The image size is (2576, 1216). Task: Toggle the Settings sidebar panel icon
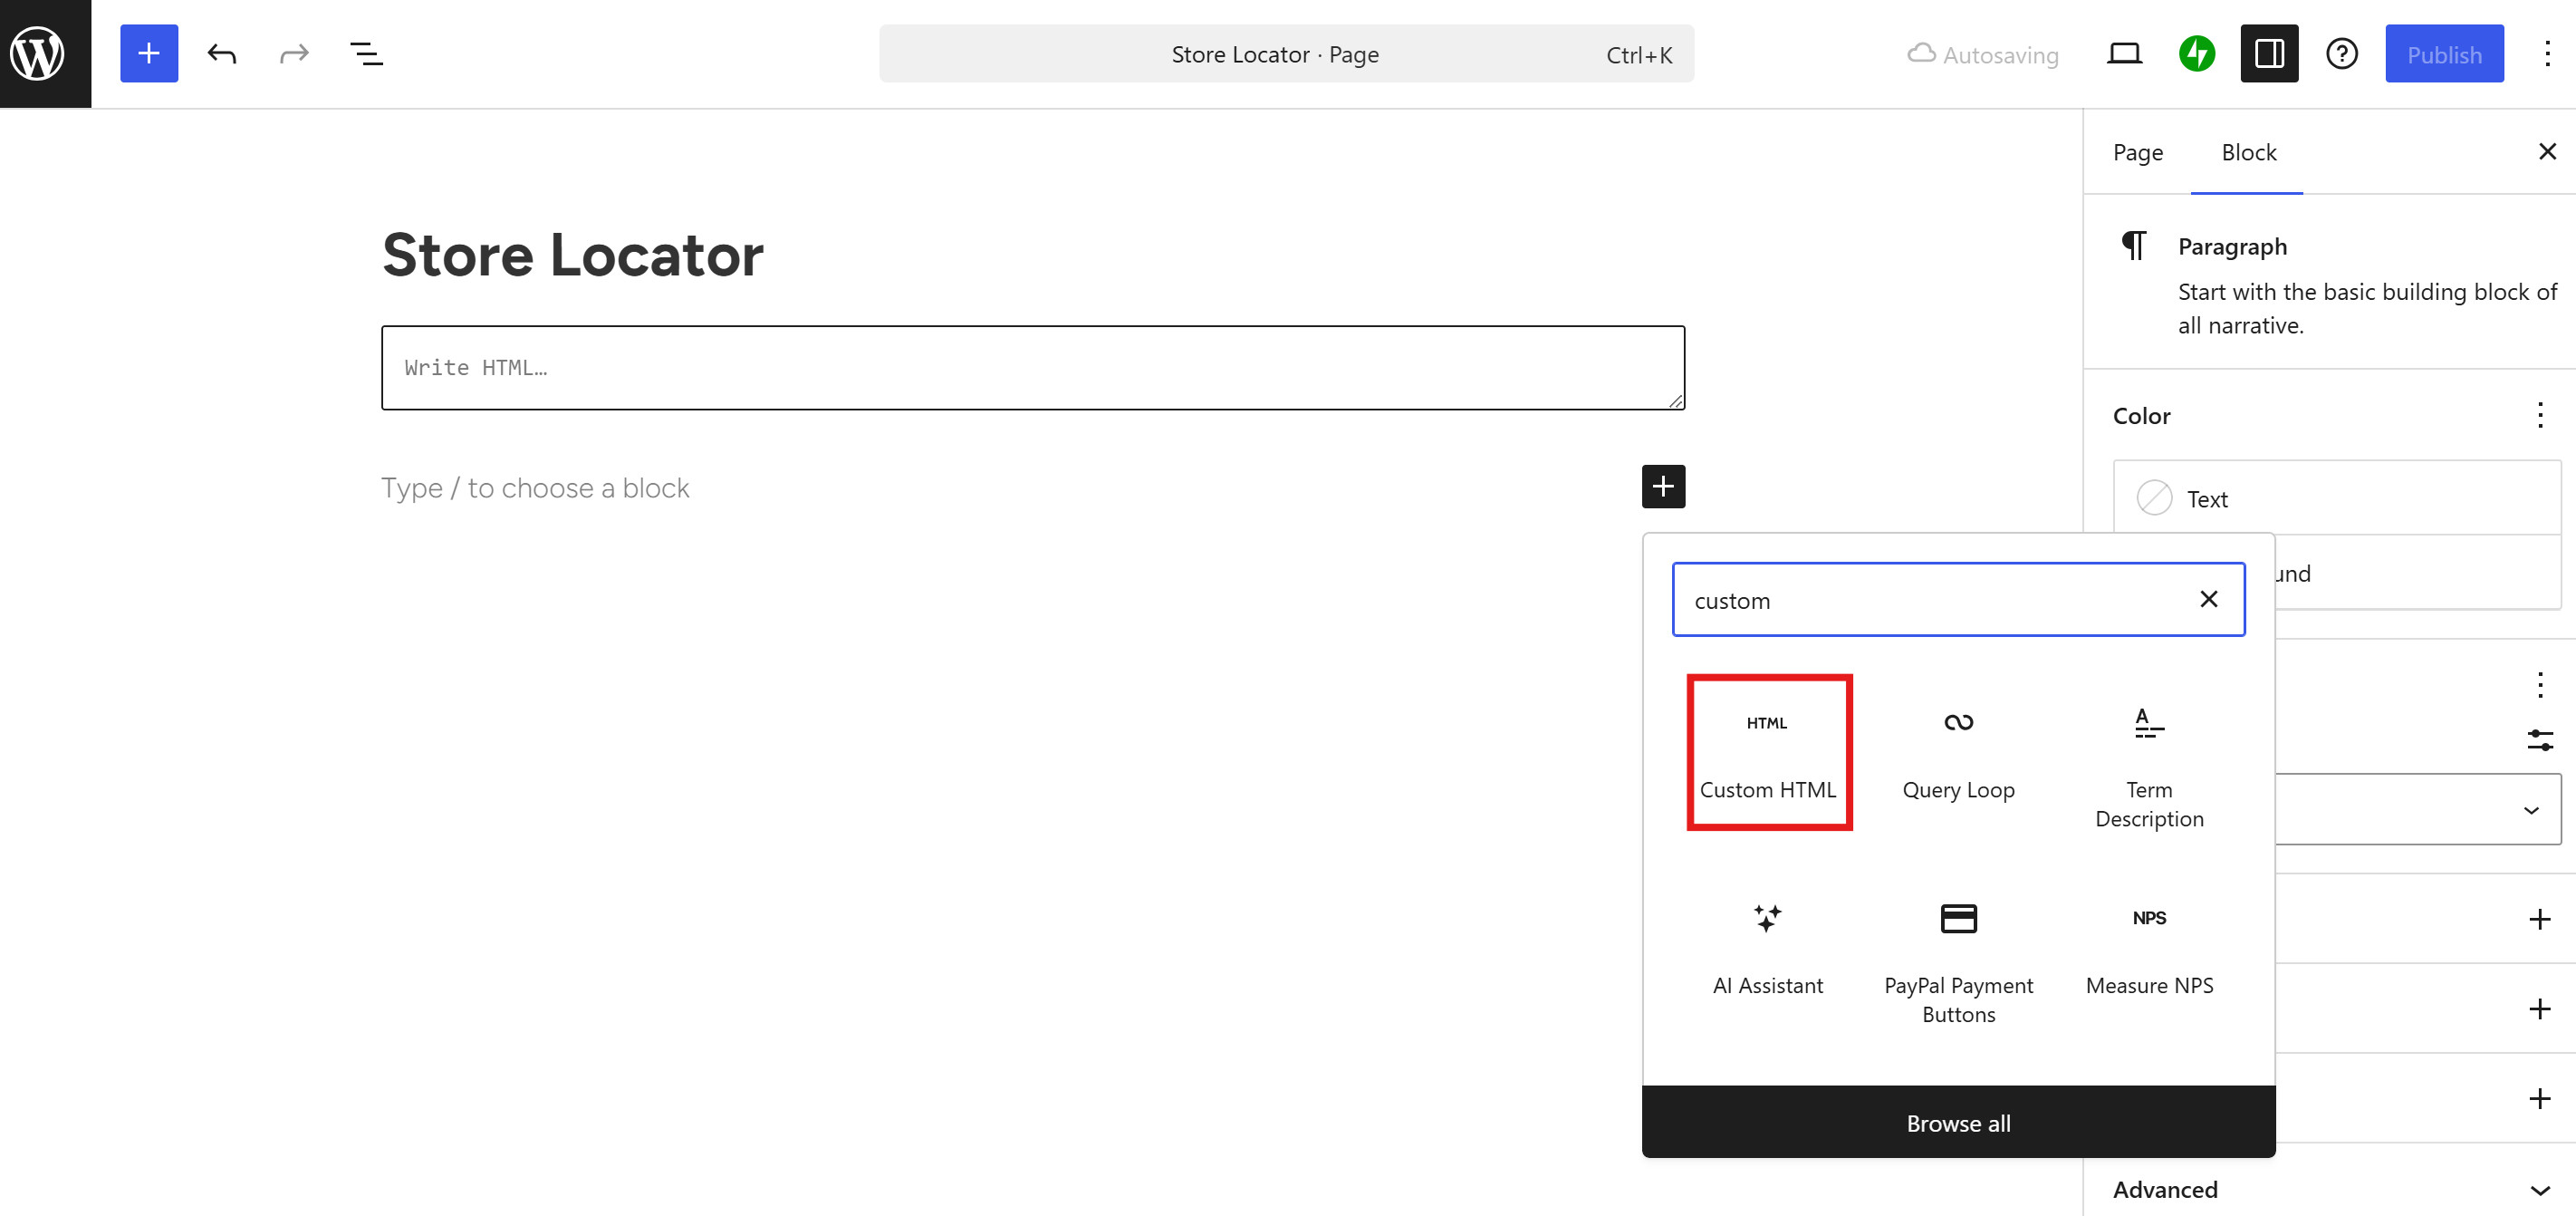pyautogui.click(x=2269, y=53)
